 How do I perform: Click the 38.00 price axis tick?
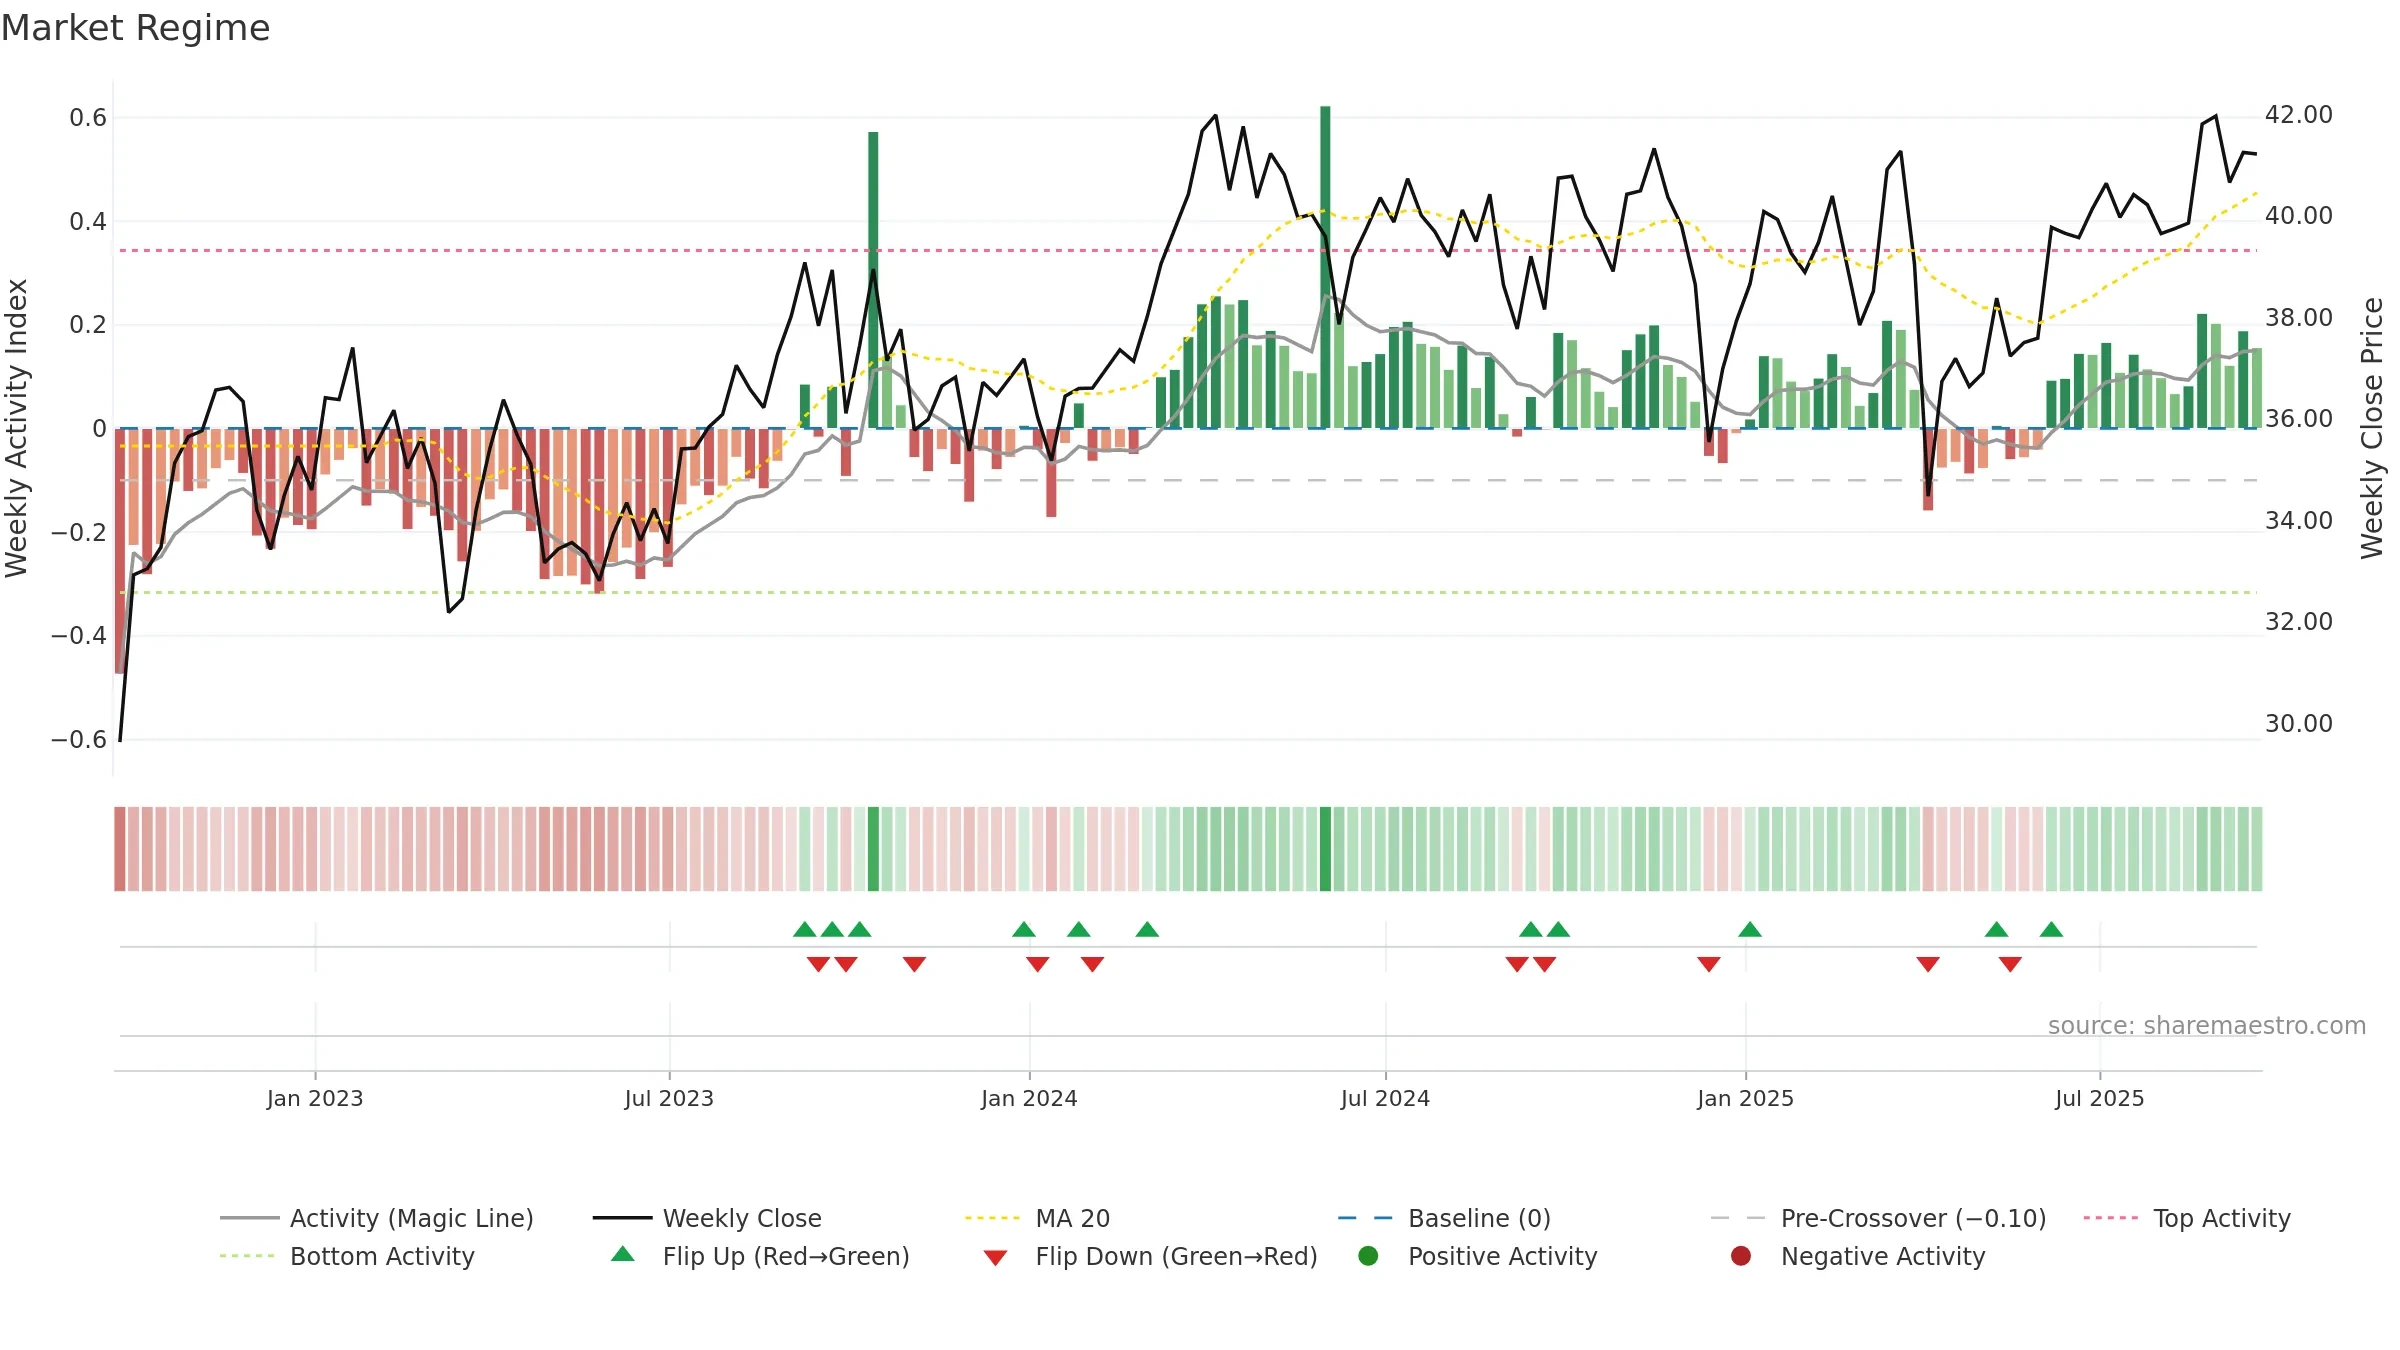tap(2298, 318)
